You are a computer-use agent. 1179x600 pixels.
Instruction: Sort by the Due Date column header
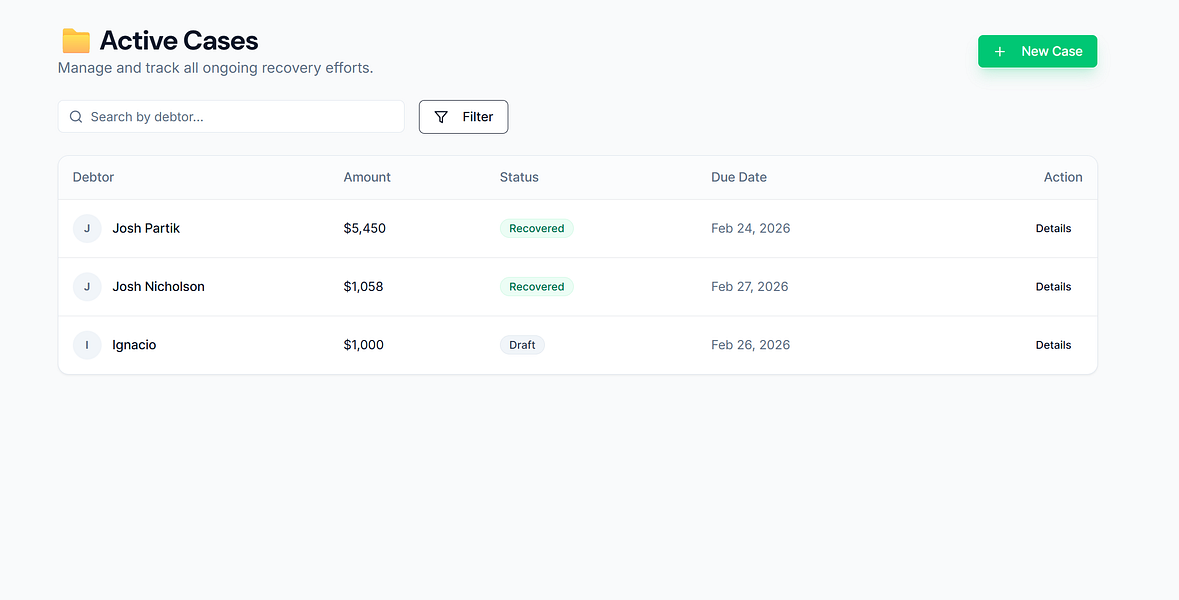coord(739,177)
